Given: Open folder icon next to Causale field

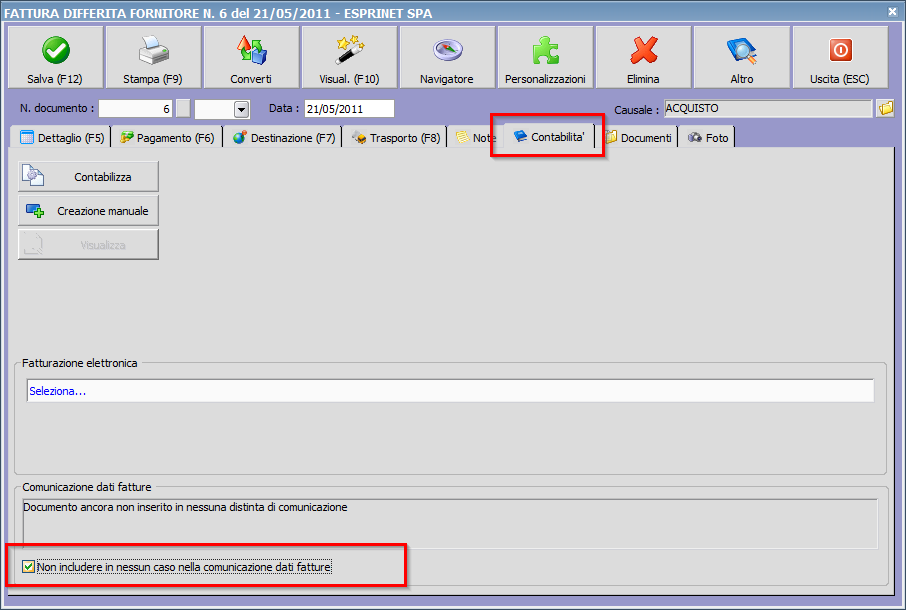Looking at the screenshot, I should pyautogui.click(x=885, y=108).
